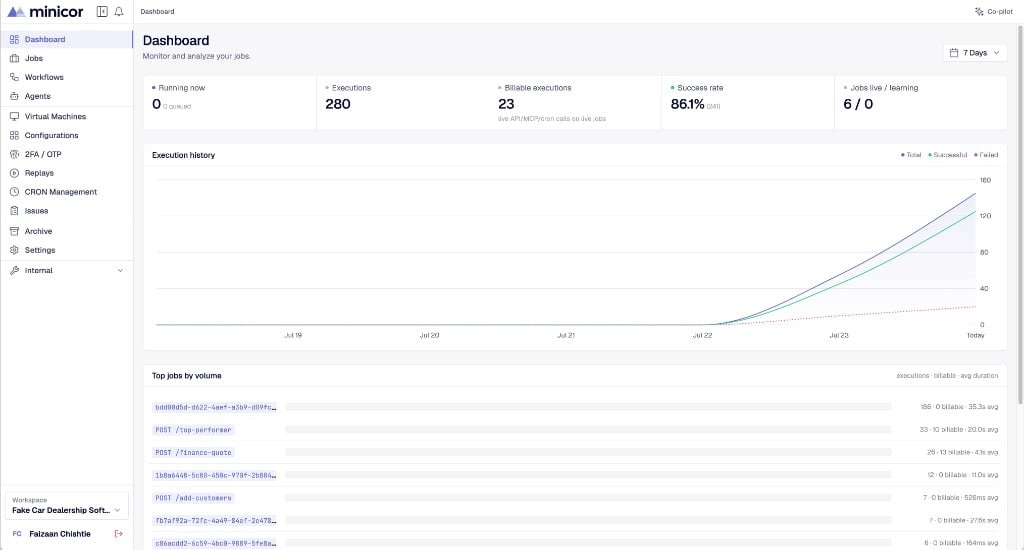The width and height of the screenshot is (1024, 550).
Task: Click the Executions 280 stat card
Action: tap(402, 103)
